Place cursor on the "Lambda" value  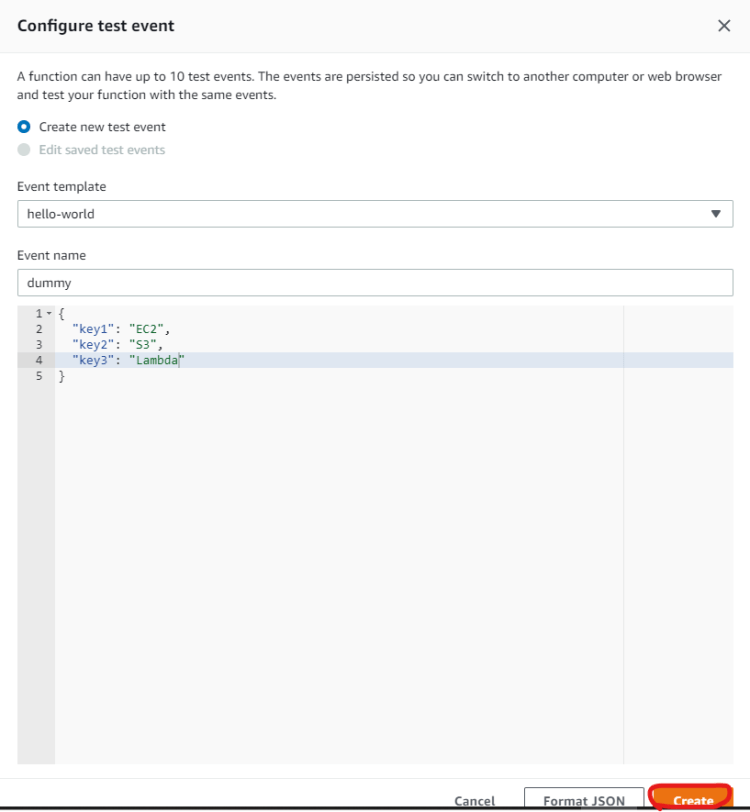pyautogui.click(x=157, y=360)
